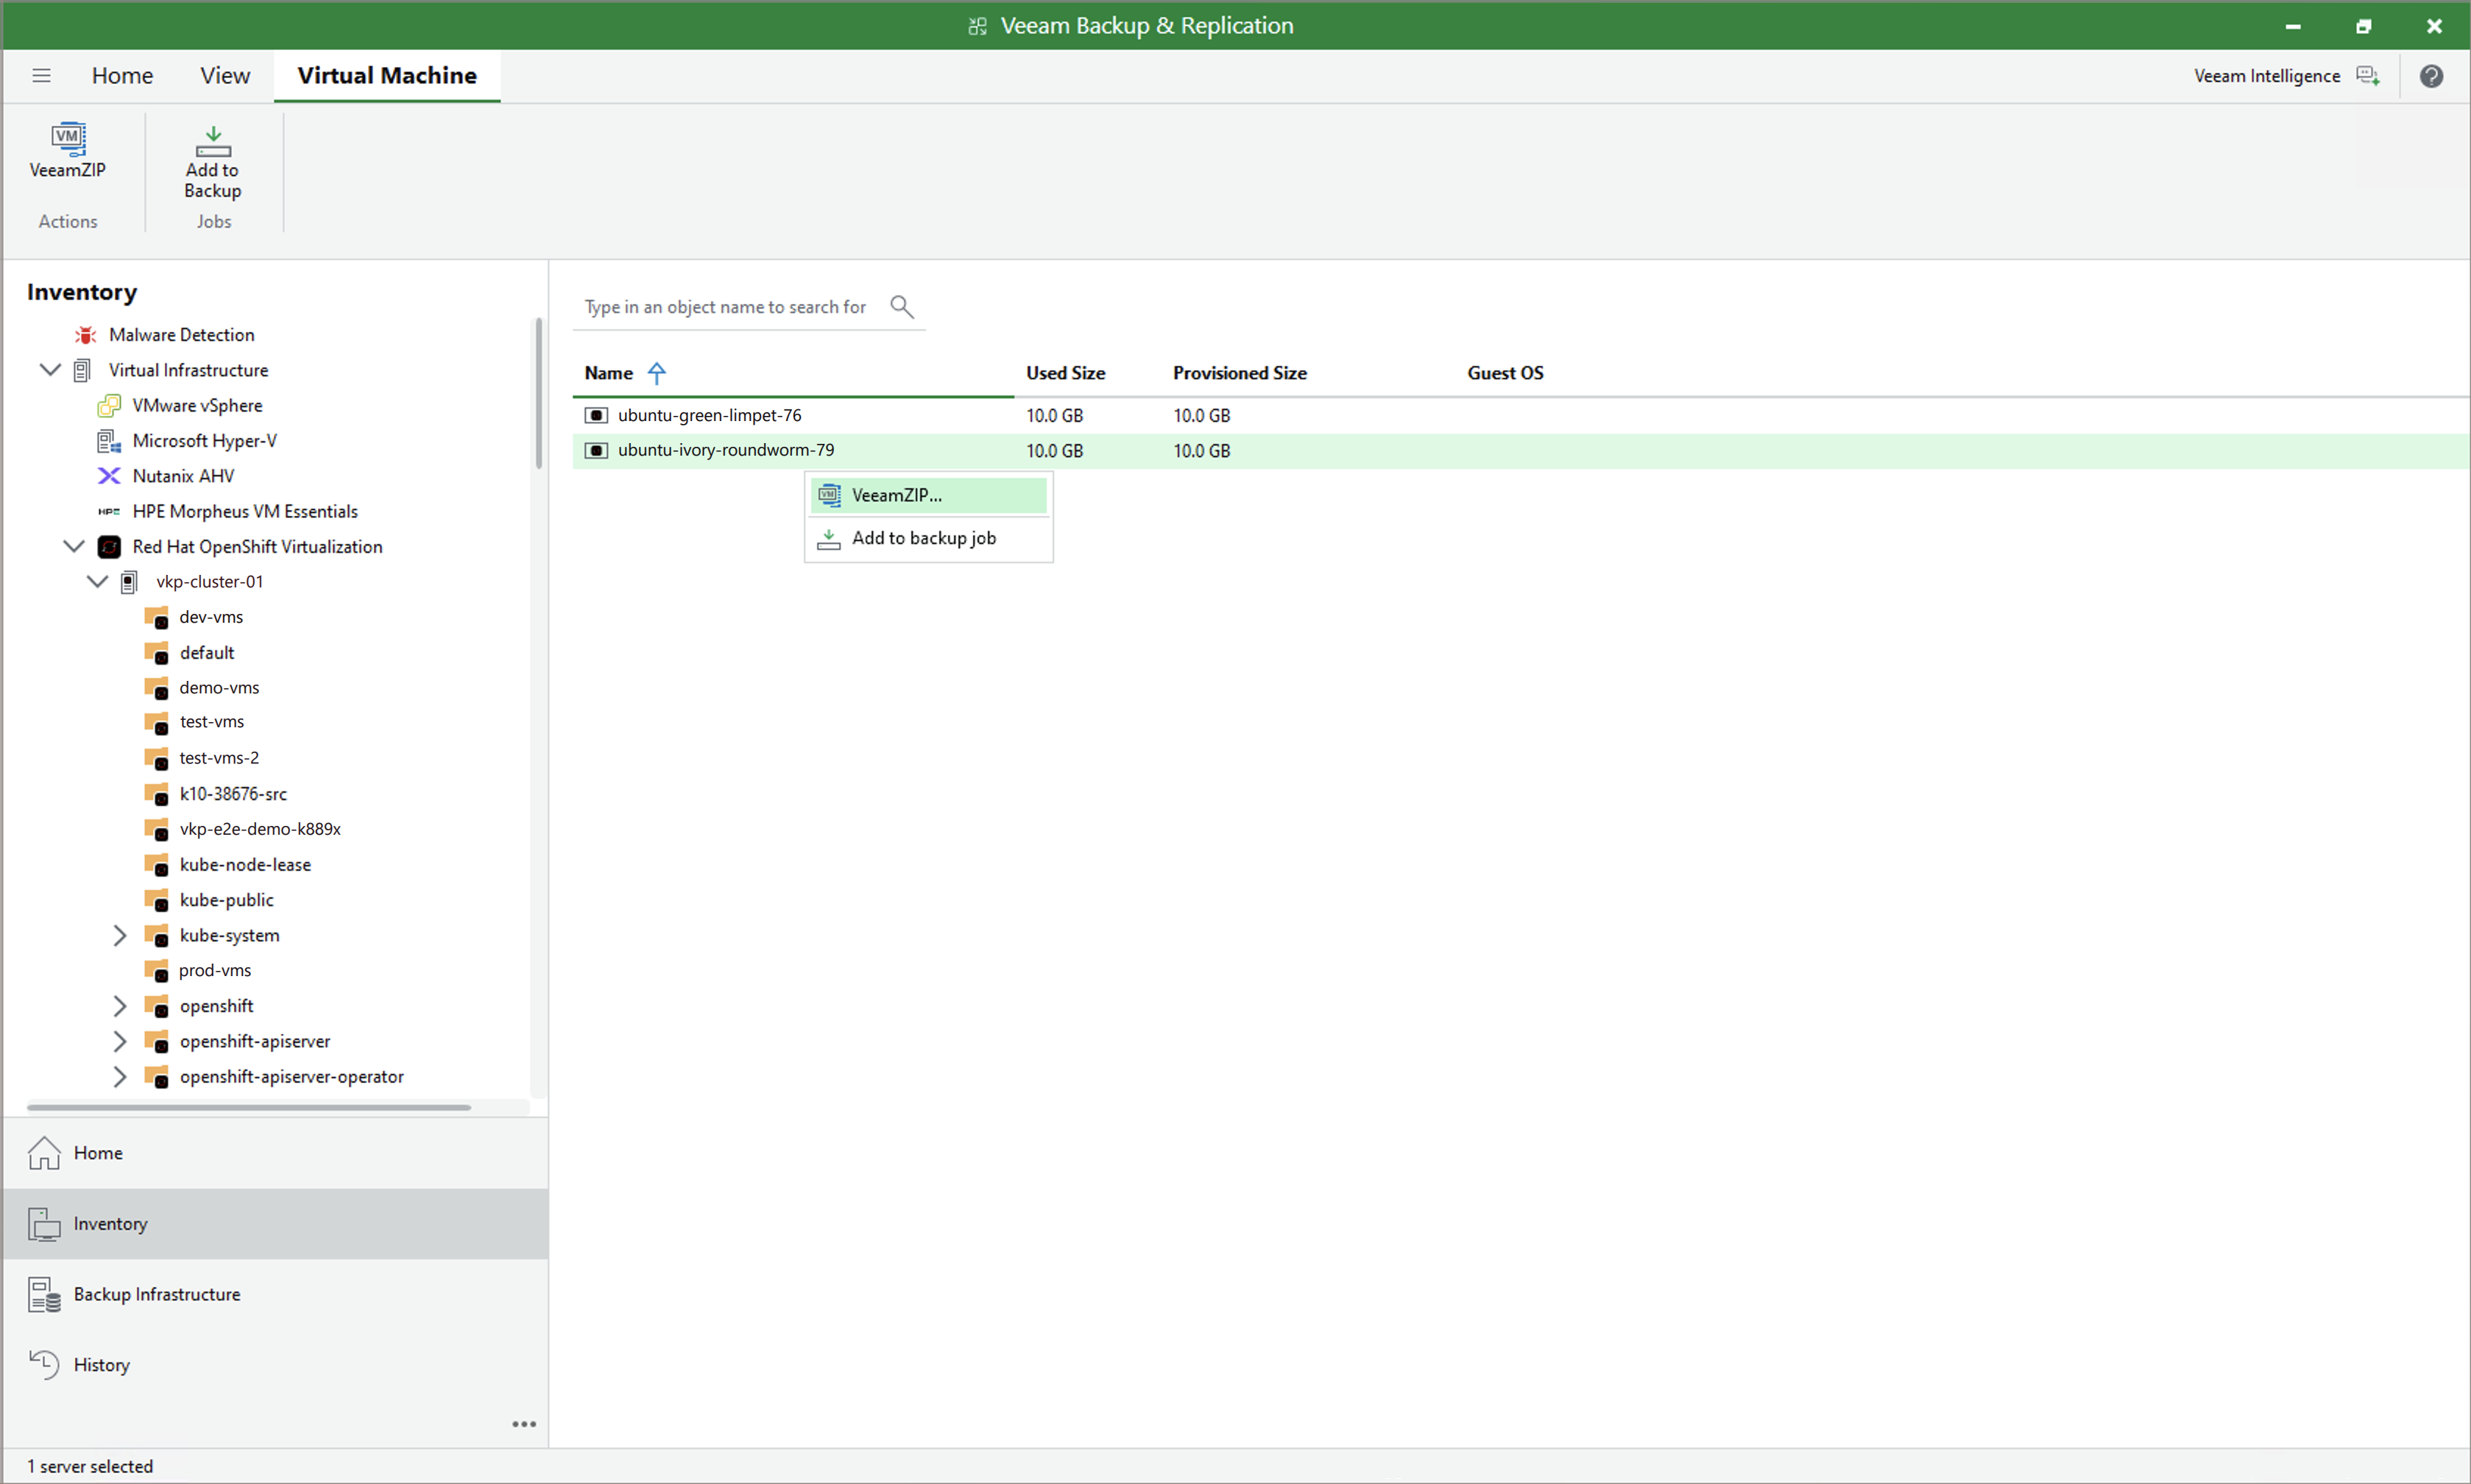The width and height of the screenshot is (2471, 1484).
Task: Select the ubuntu-green-limpet-76 row name
Action: click(709, 415)
